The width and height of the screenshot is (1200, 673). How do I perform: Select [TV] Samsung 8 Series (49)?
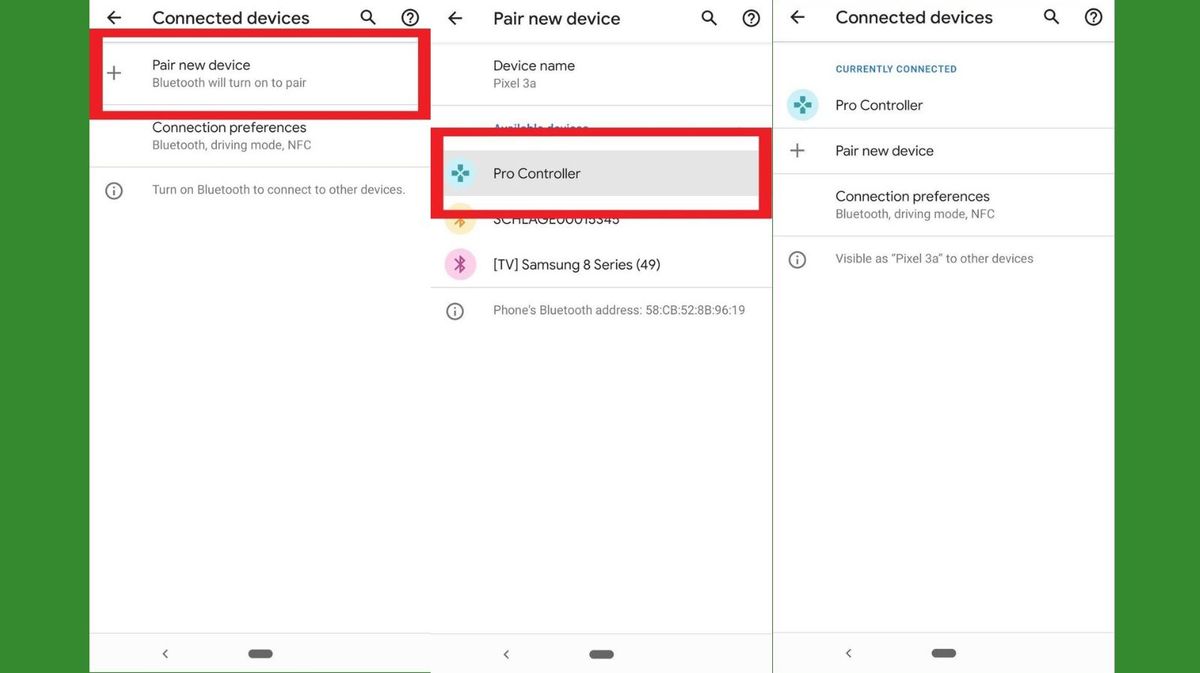pyautogui.click(x=601, y=264)
